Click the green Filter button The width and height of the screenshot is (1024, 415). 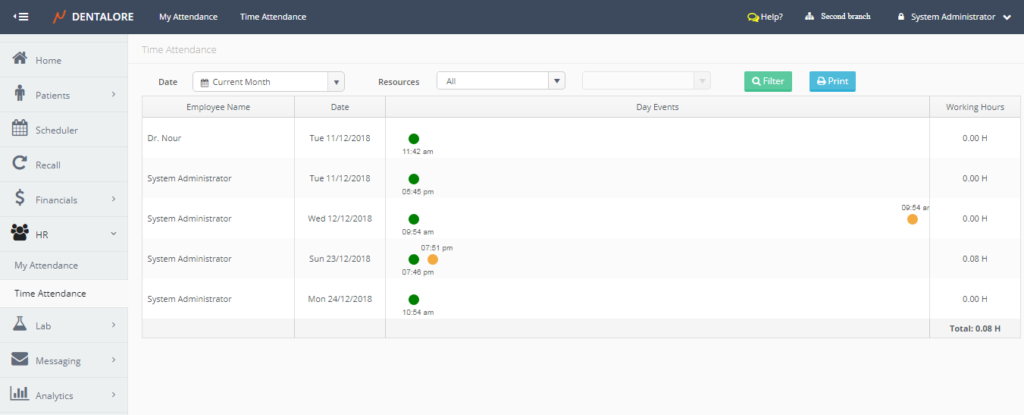coord(767,82)
